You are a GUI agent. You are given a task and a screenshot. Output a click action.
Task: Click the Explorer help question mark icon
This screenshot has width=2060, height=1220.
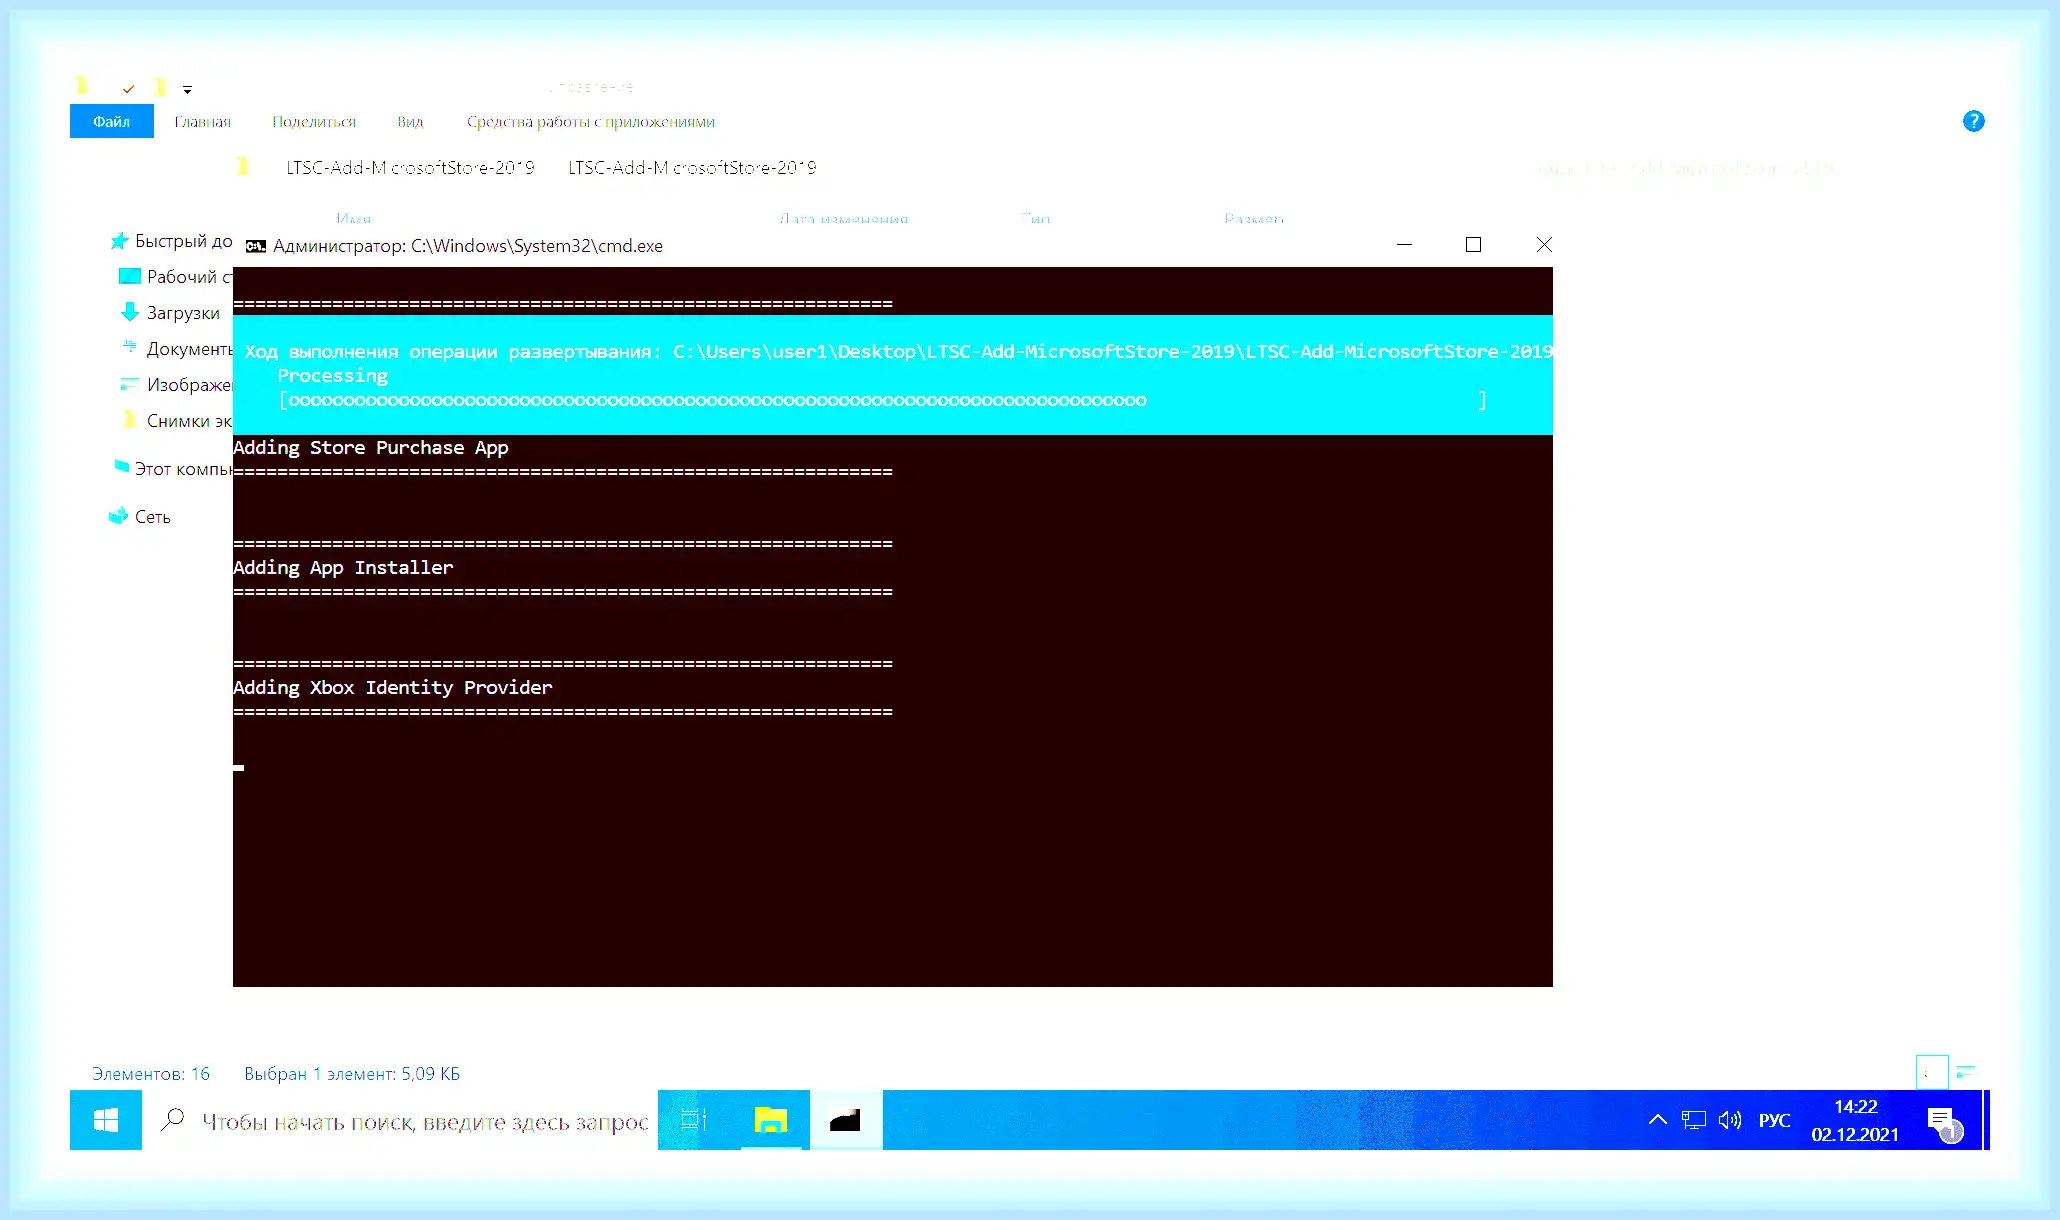pos(1973,121)
